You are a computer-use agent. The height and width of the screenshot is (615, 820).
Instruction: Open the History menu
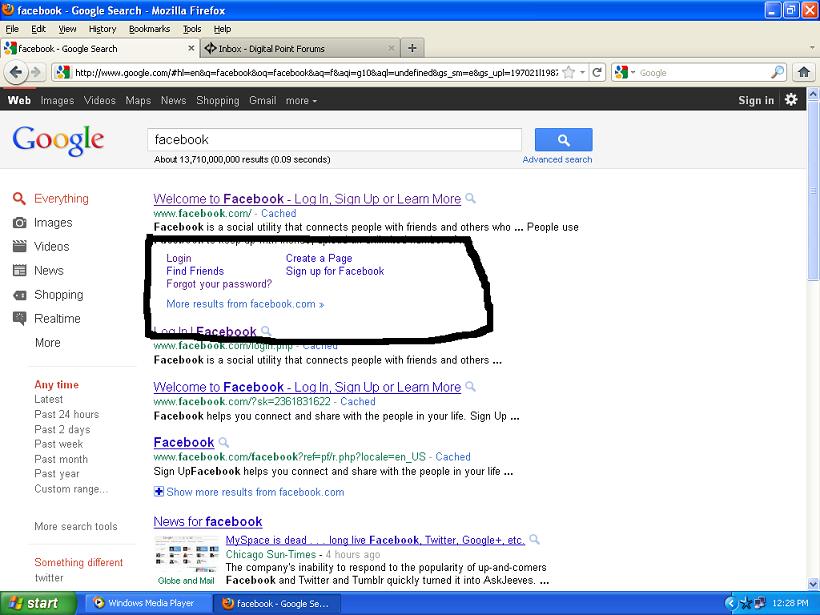tap(102, 29)
